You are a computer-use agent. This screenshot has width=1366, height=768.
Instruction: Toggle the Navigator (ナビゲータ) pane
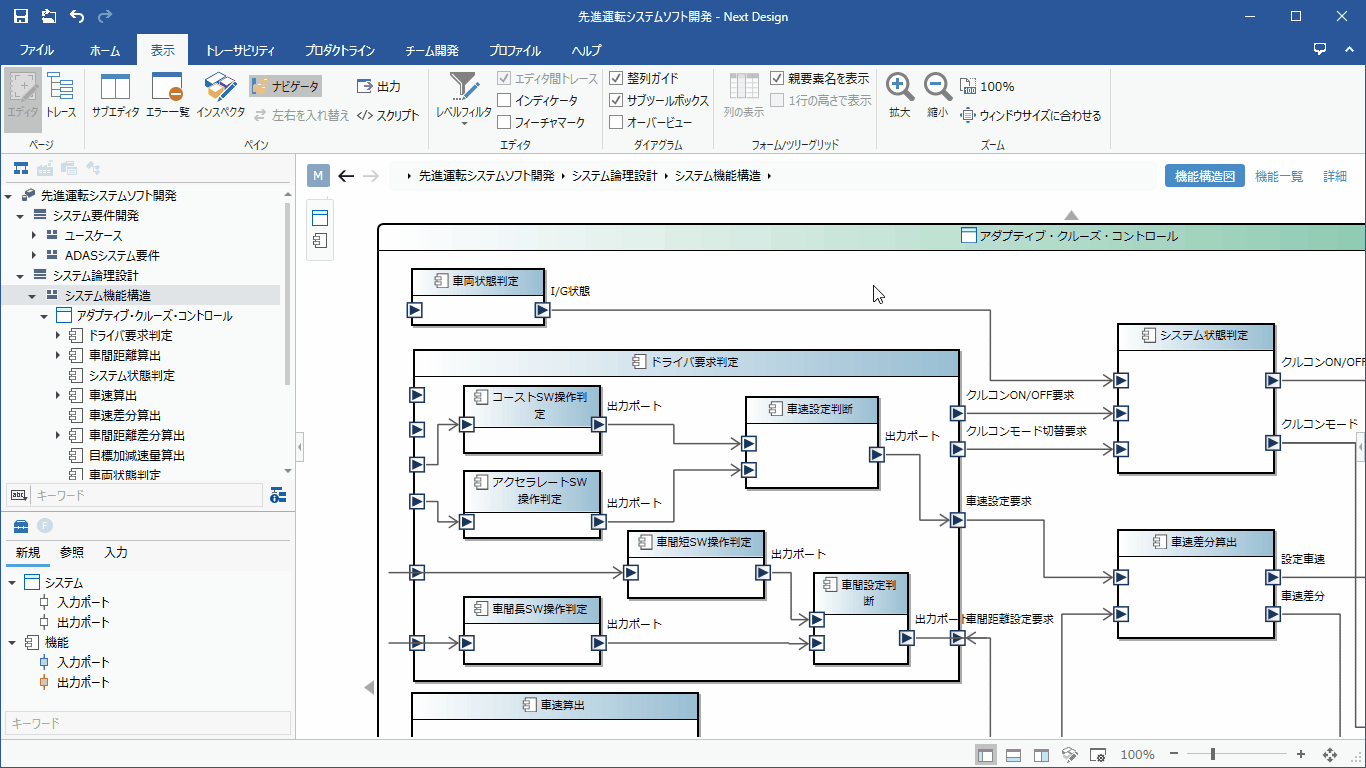coord(286,87)
